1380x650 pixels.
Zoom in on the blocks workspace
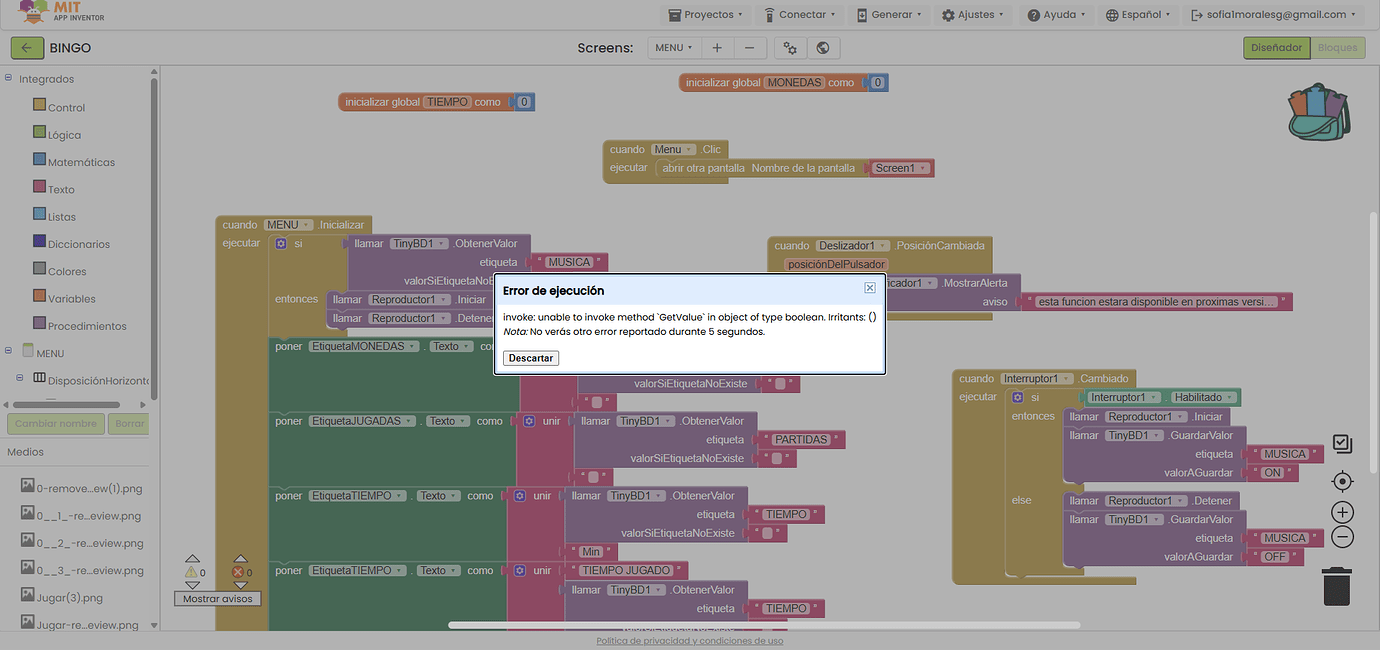(x=1342, y=513)
